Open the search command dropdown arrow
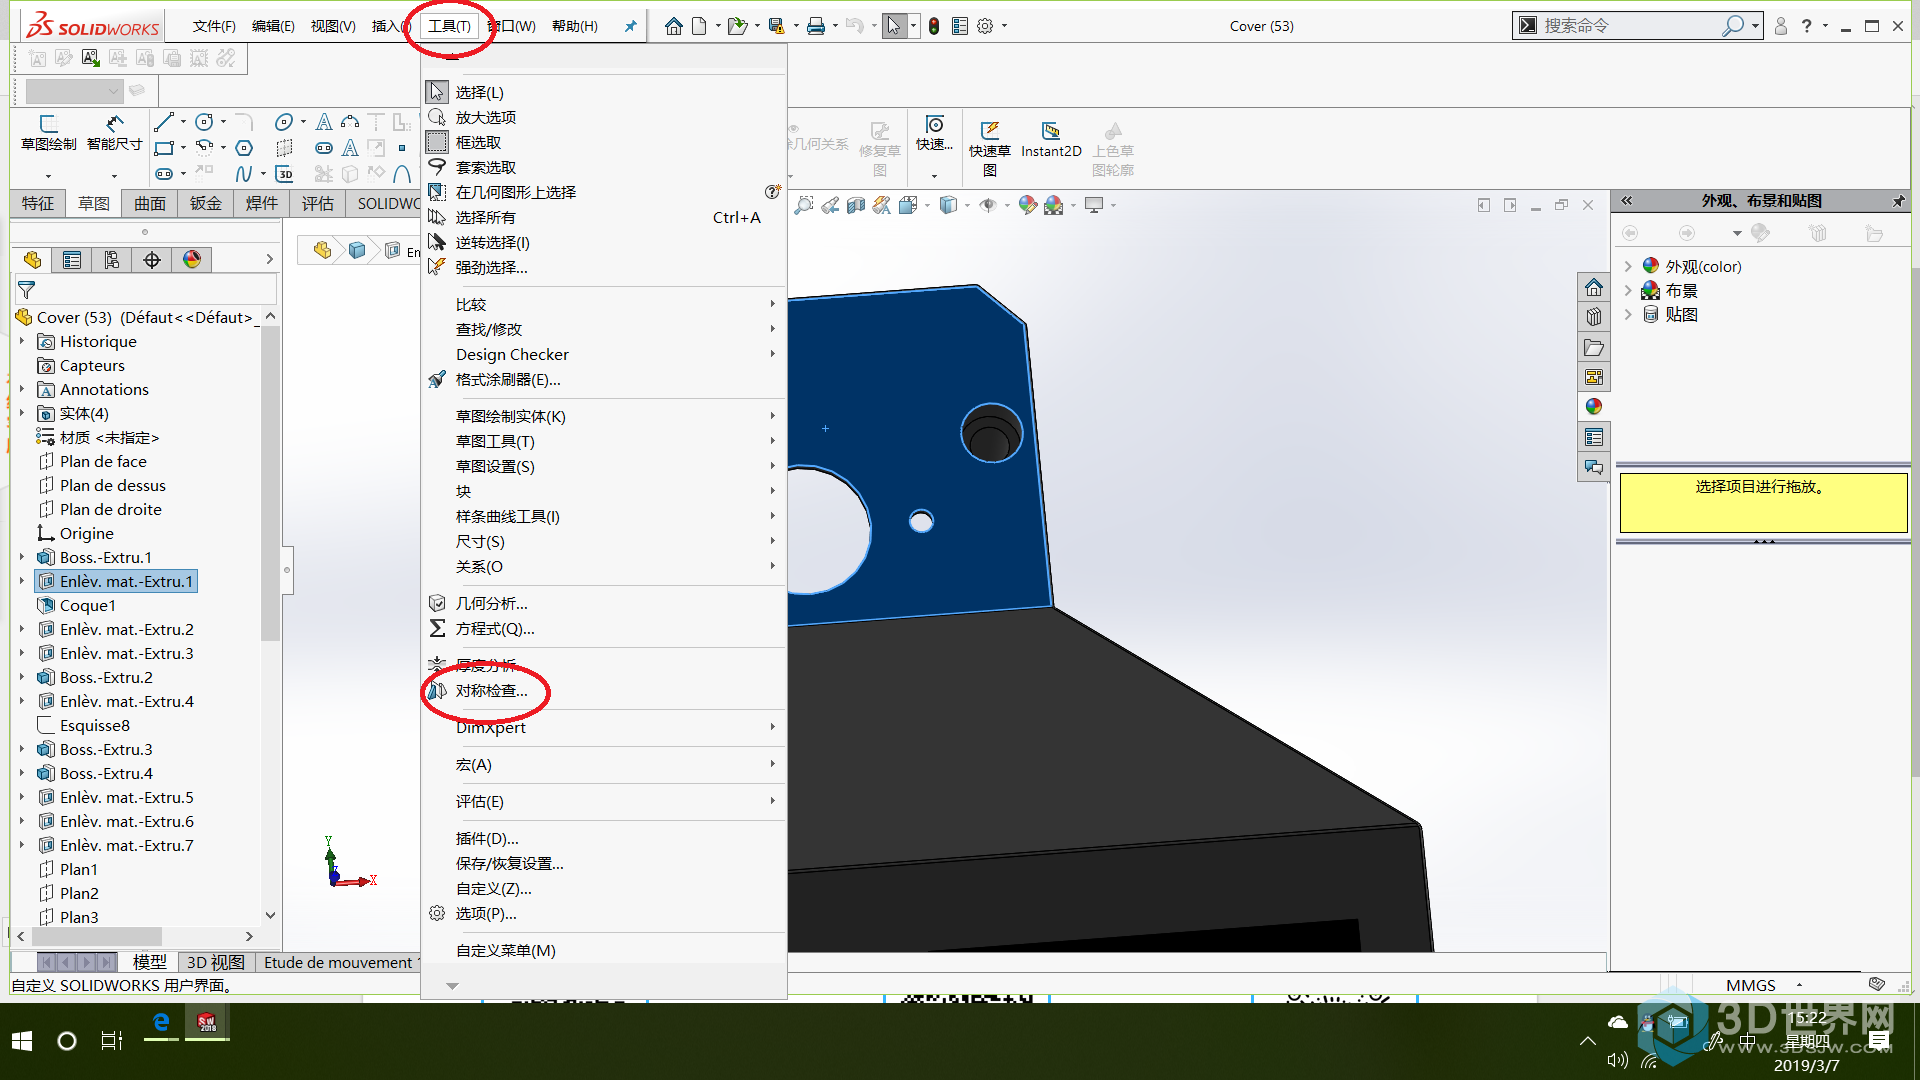1920x1080 pixels. pyautogui.click(x=1755, y=26)
